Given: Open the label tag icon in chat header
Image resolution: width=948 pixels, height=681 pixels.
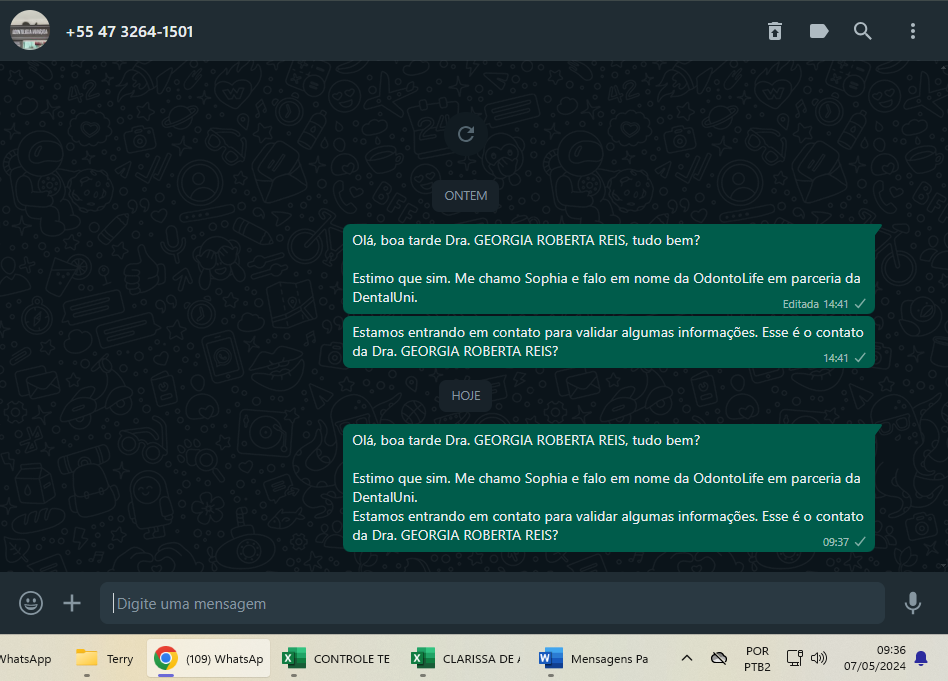Looking at the screenshot, I should point(819,31).
